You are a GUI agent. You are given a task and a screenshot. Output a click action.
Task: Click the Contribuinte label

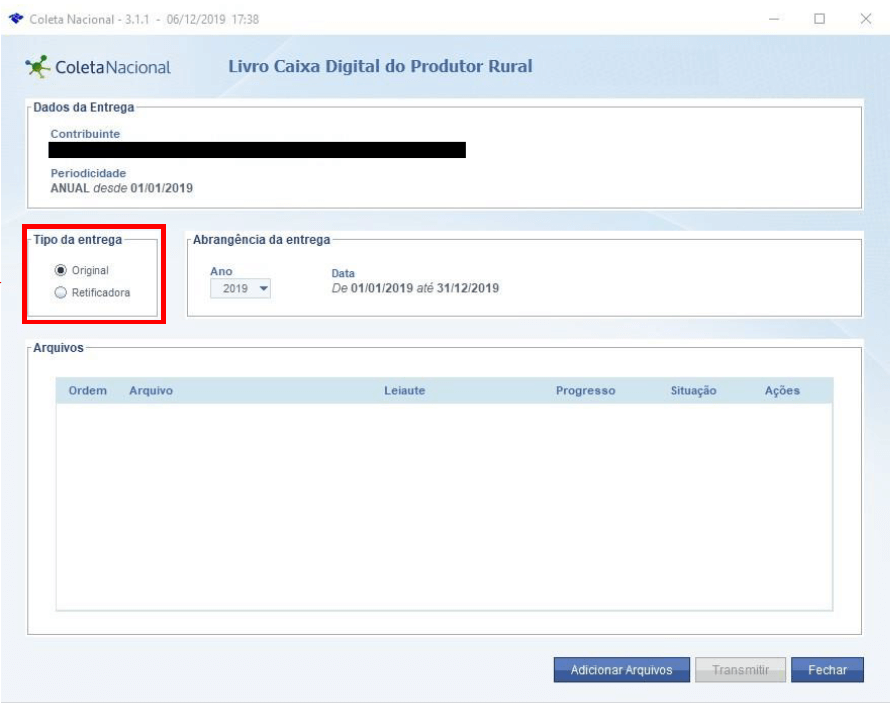pyautogui.click(x=85, y=134)
